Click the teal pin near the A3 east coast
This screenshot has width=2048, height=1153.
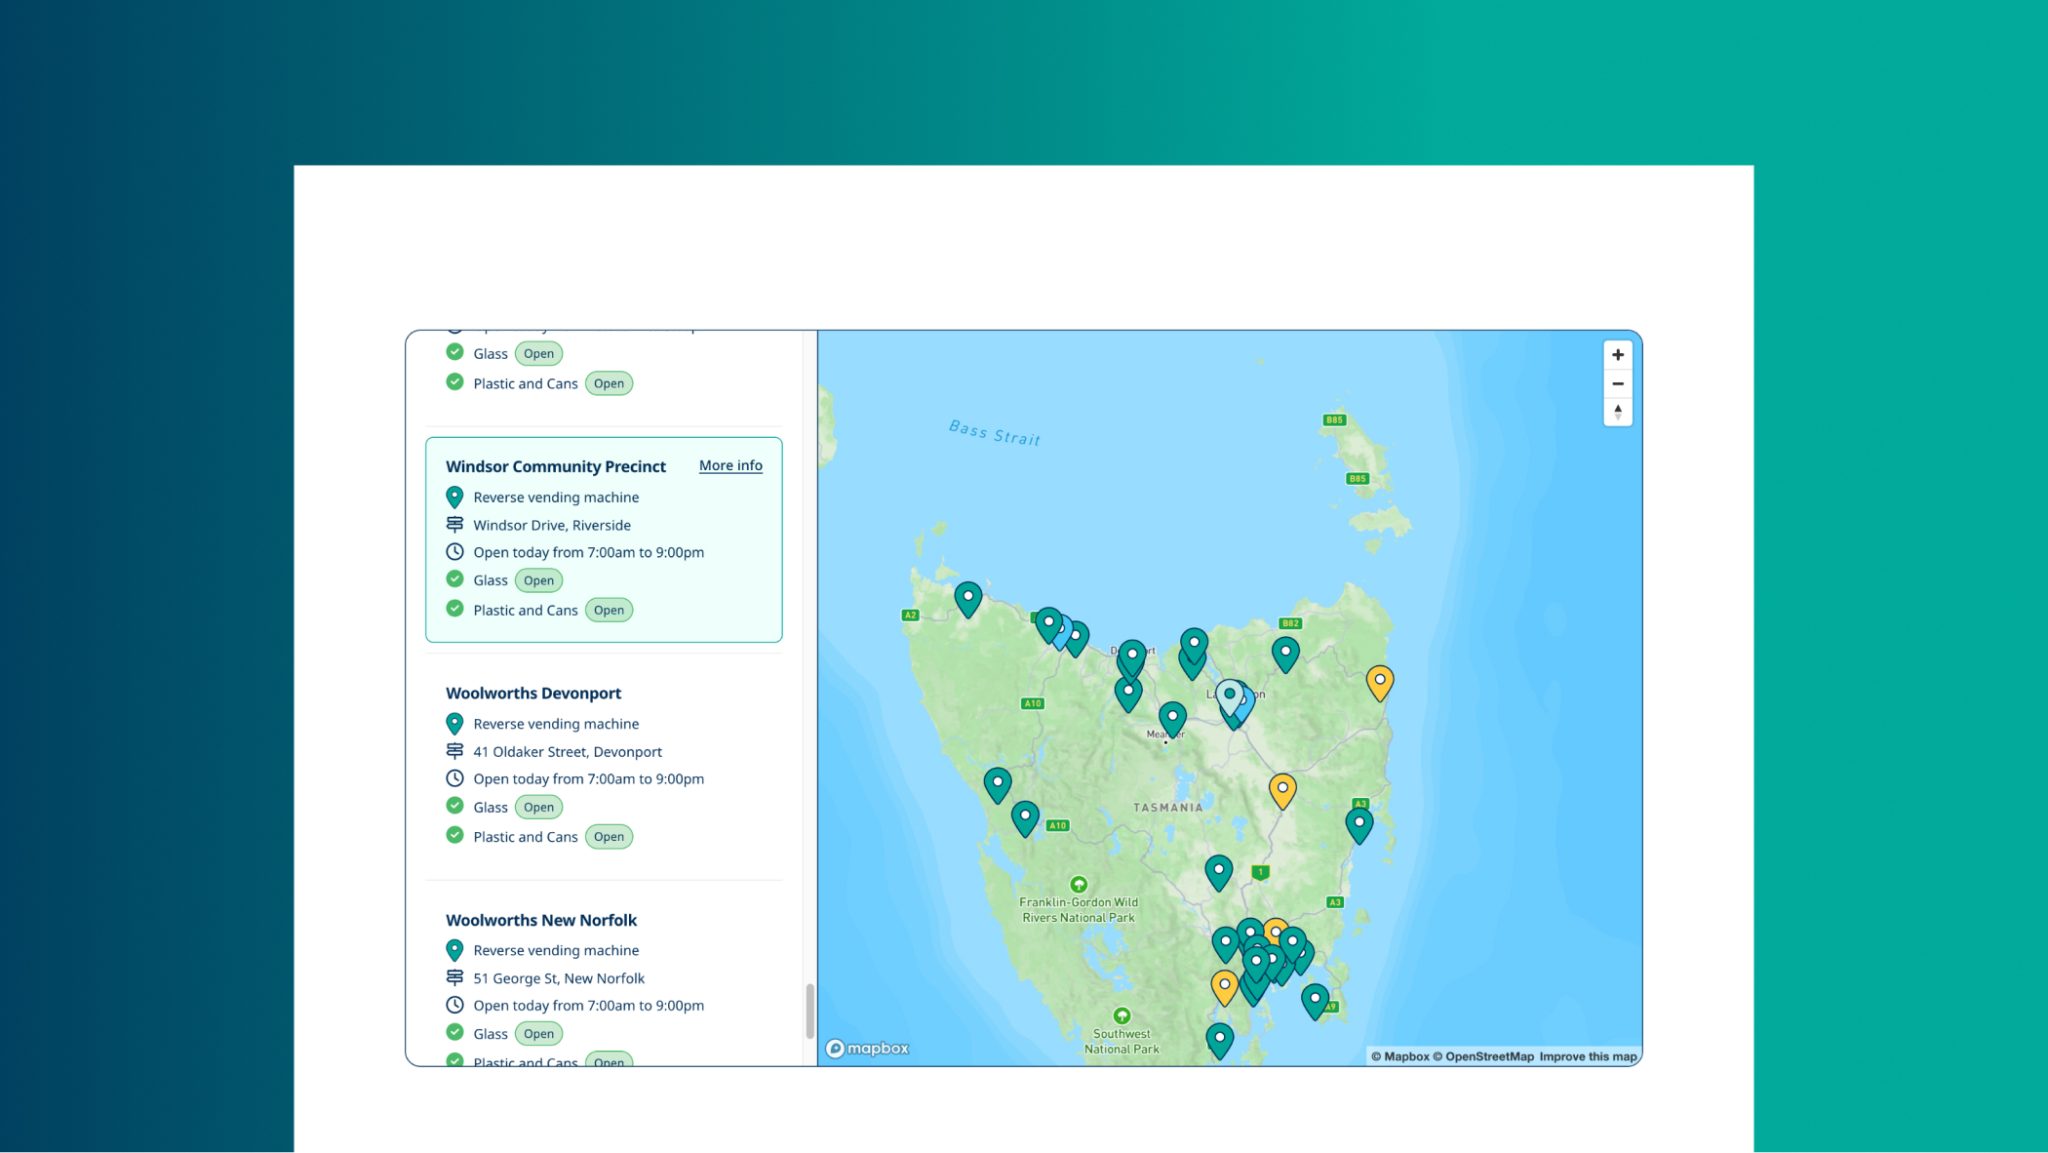tap(1358, 825)
